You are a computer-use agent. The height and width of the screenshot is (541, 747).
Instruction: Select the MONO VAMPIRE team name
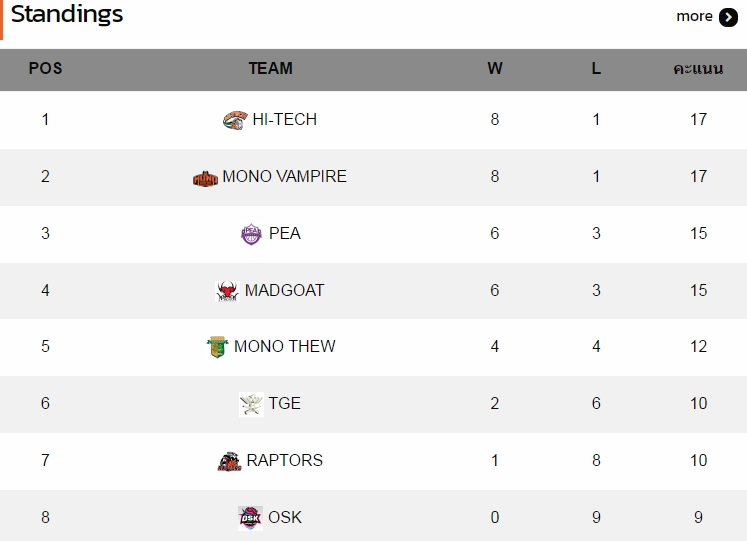[284, 176]
